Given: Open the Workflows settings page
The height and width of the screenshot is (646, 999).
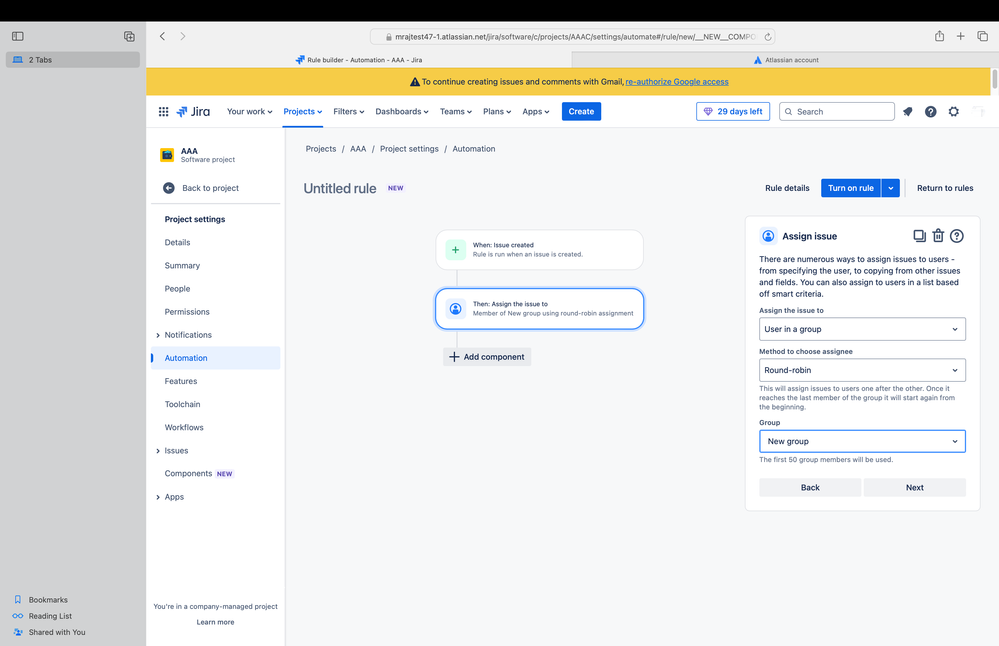Looking at the screenshot, I should coord(183,427).
